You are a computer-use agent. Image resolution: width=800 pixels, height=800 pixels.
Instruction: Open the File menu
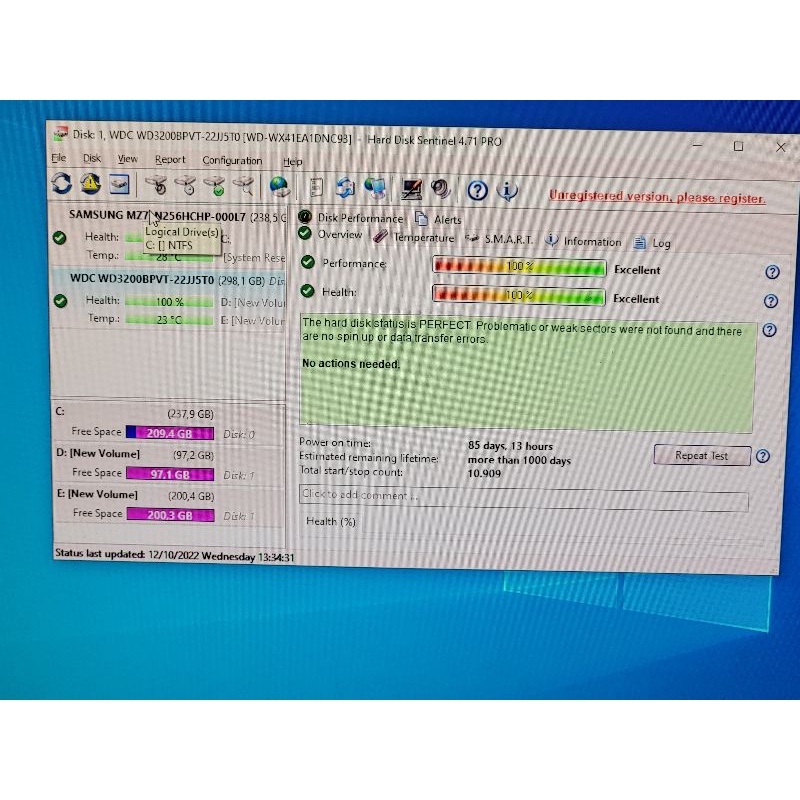(x=59, y=158)
